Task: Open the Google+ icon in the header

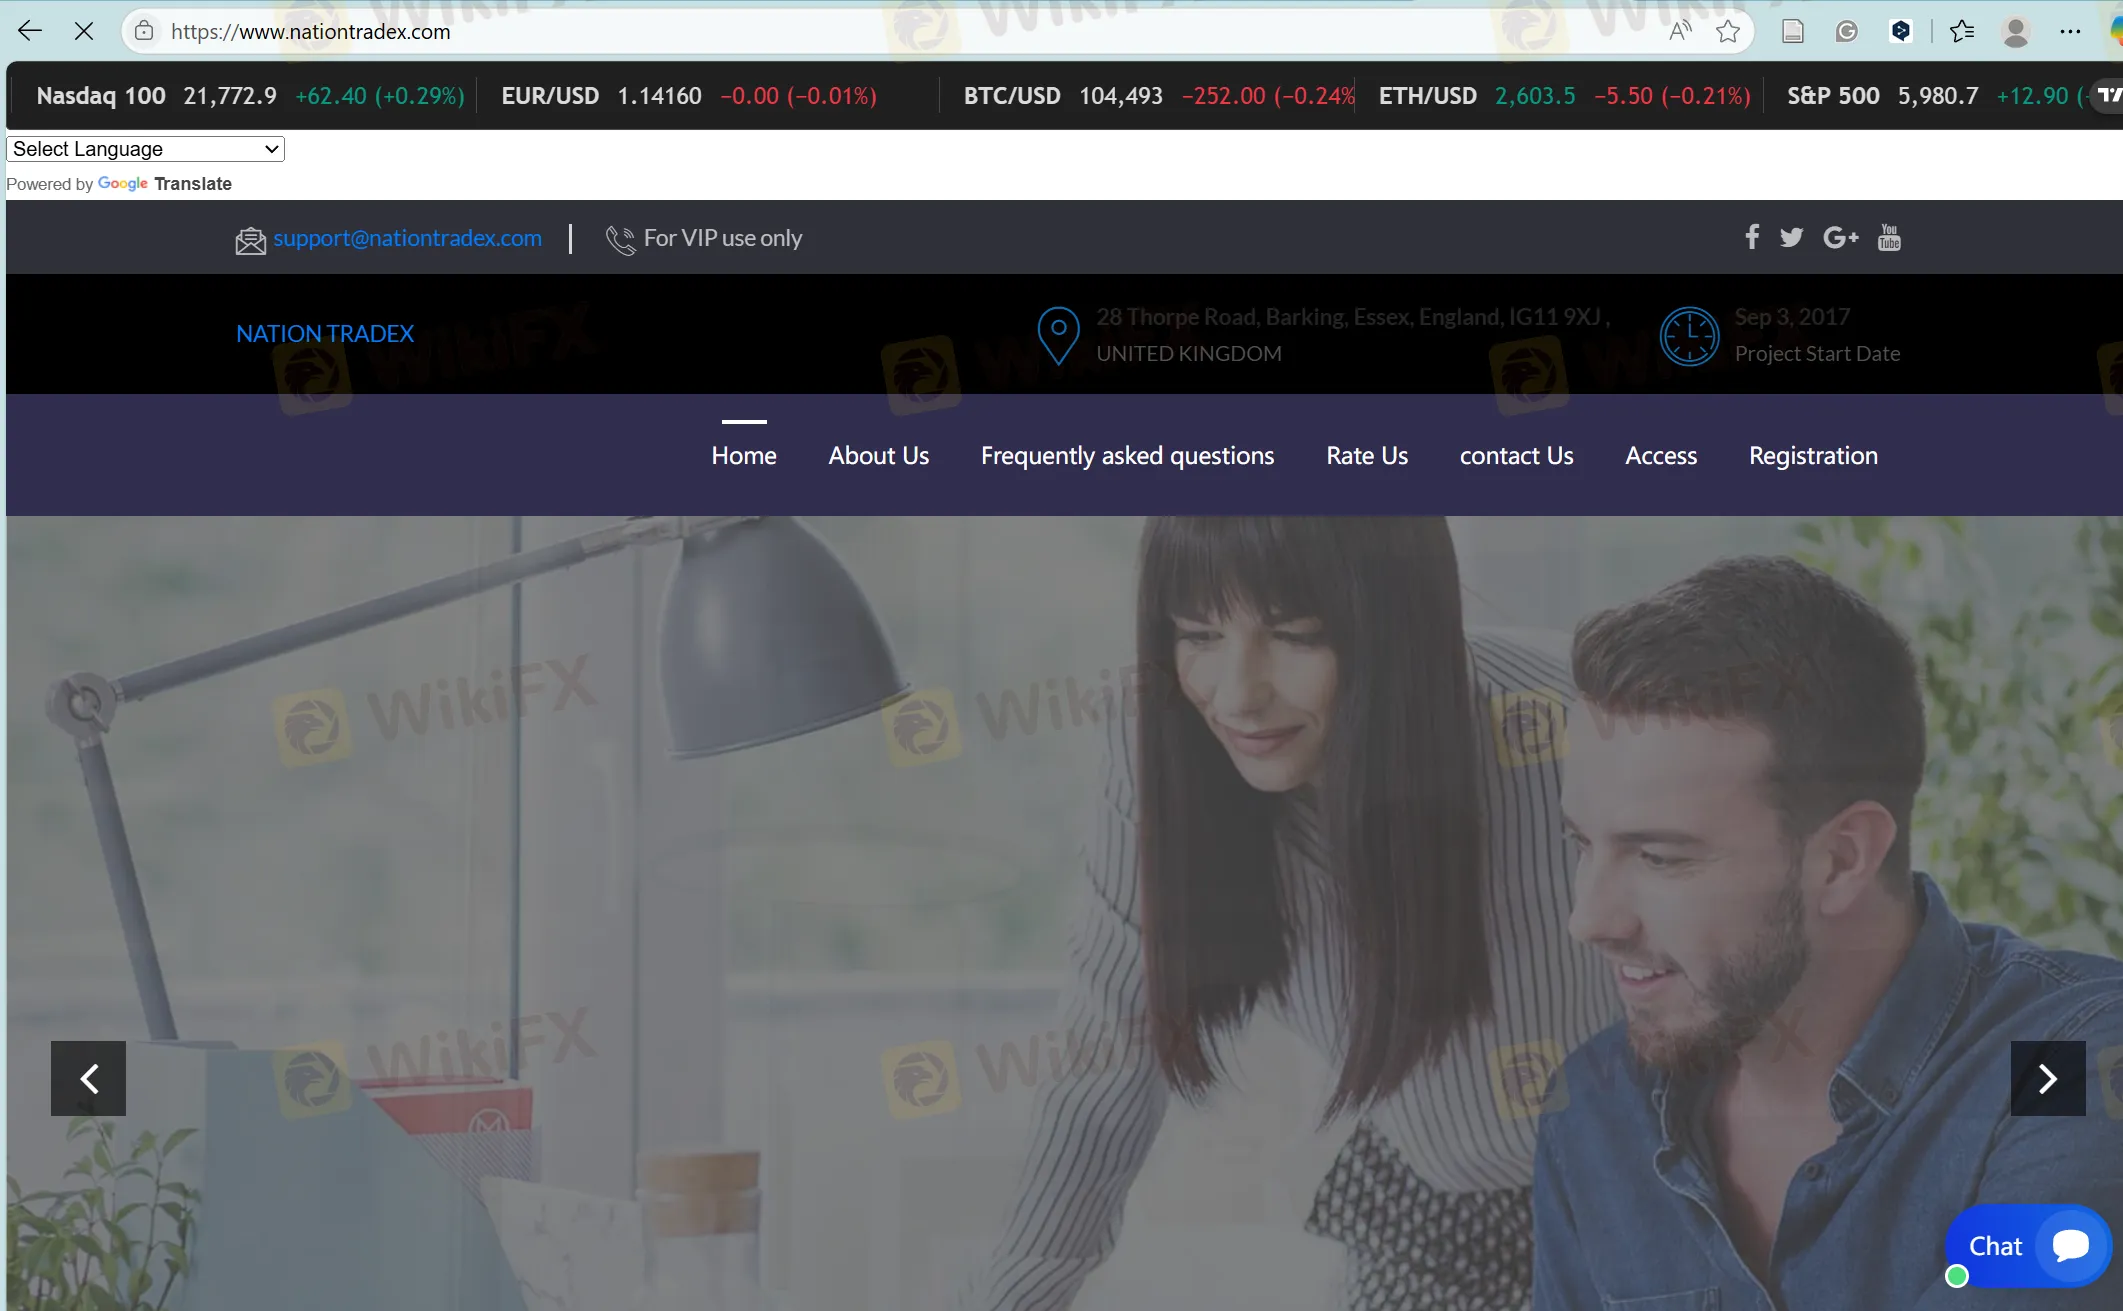Action: point(1840,237)
